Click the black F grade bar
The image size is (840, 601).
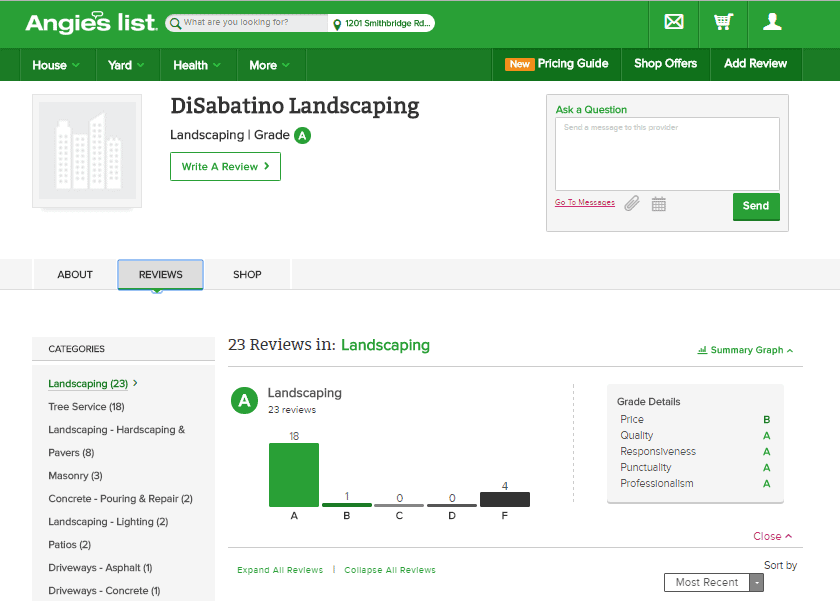[505, 499]
